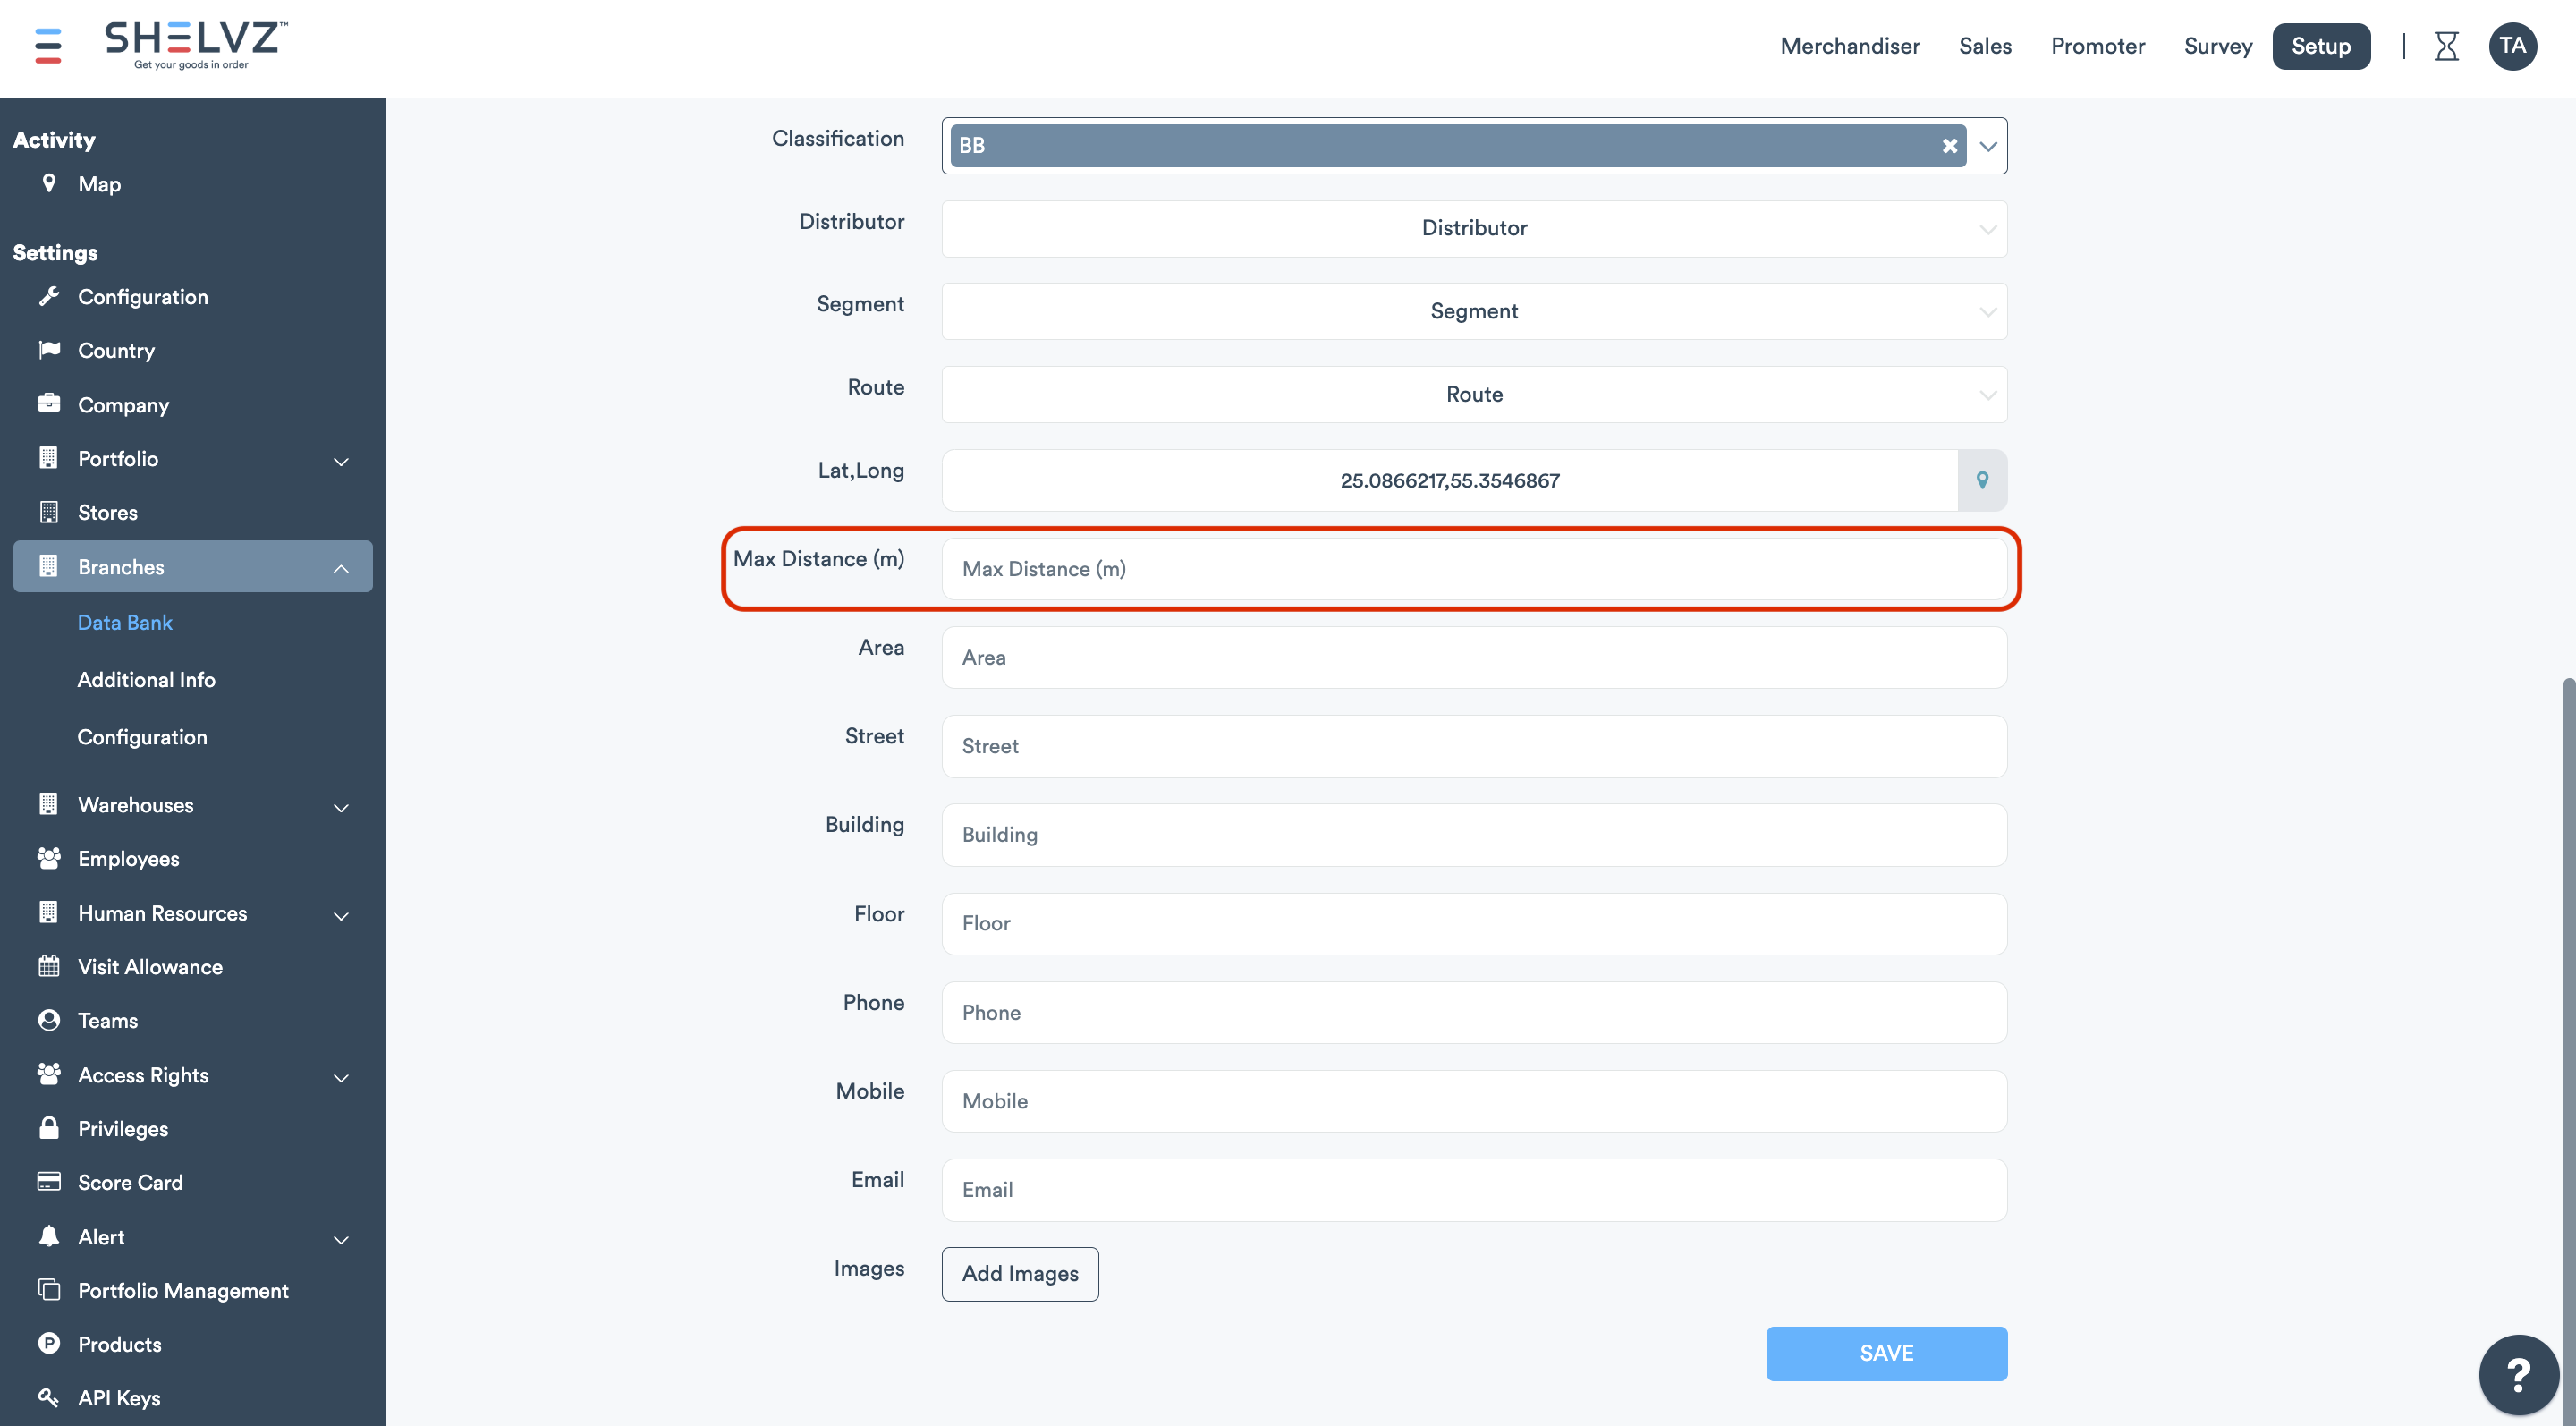Switch to the Merchandiser tab
Viewport: 2576px width, 1426px height.
point(1849,46)
